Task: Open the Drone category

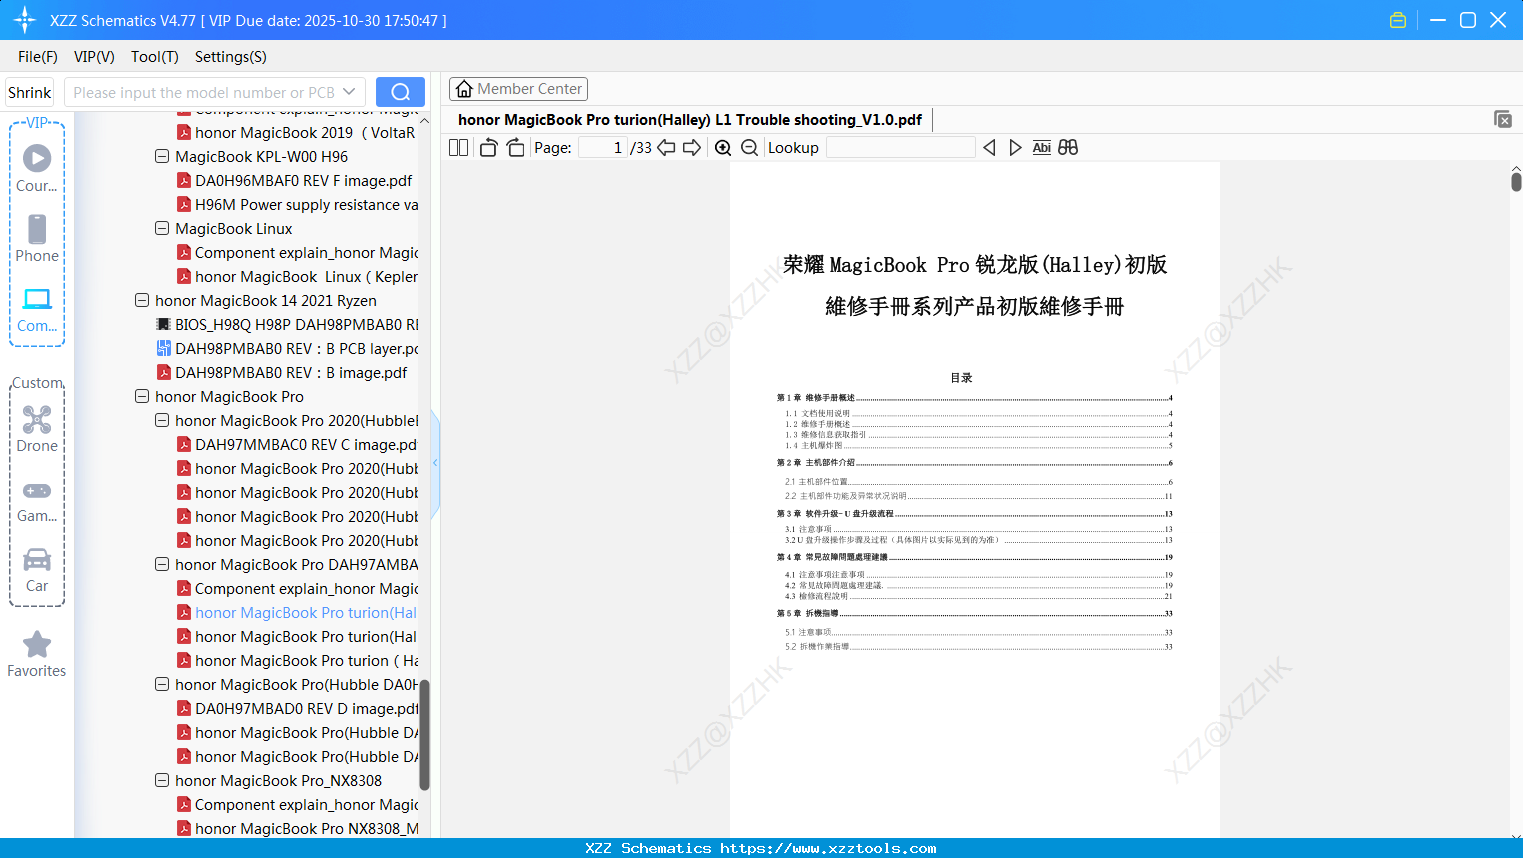Action: 37,428
